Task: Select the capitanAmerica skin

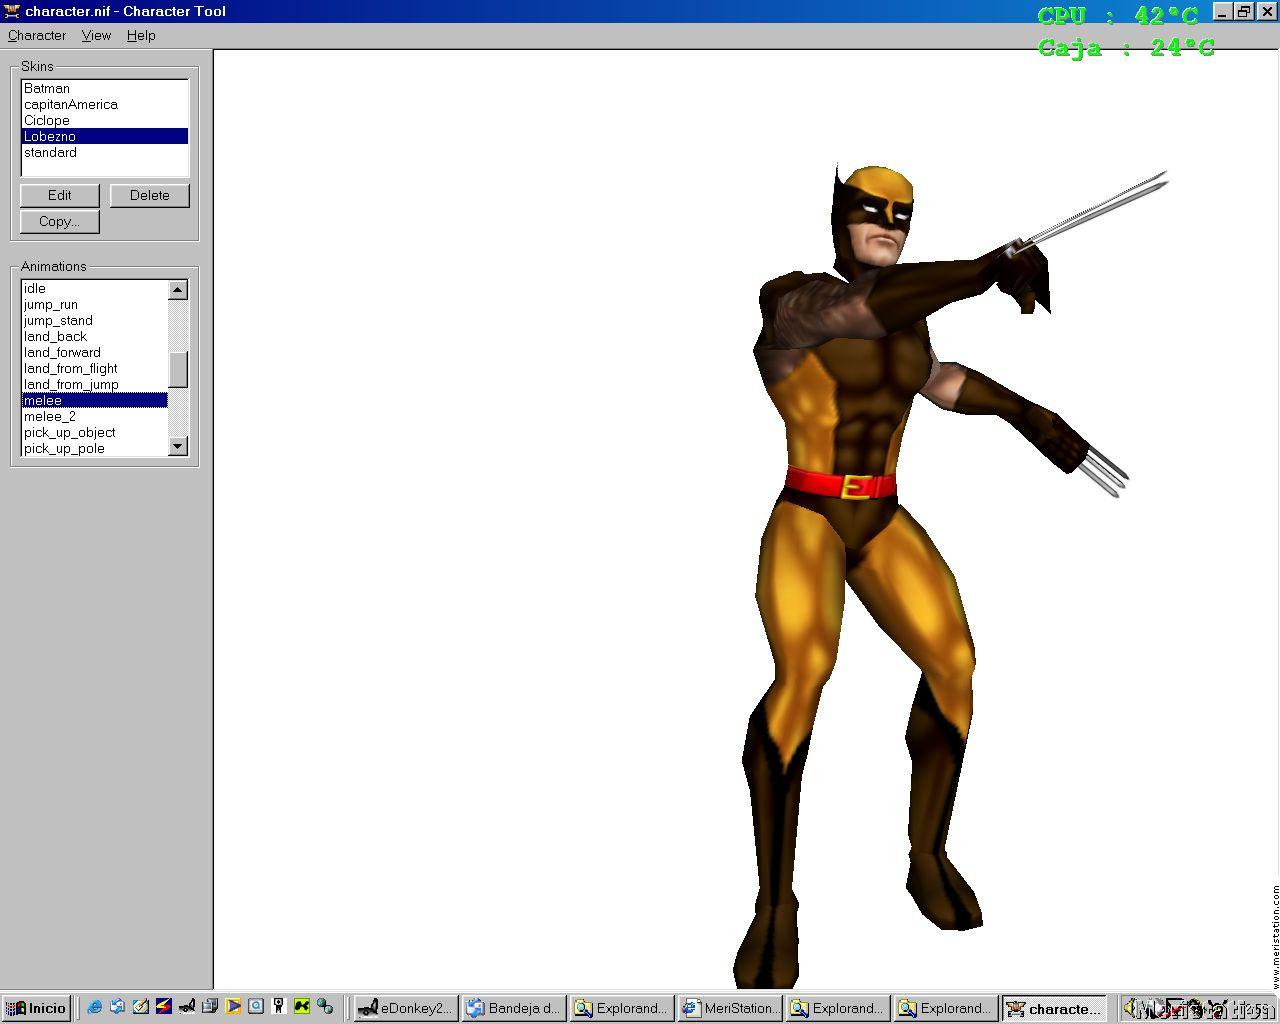Action: 105,104
